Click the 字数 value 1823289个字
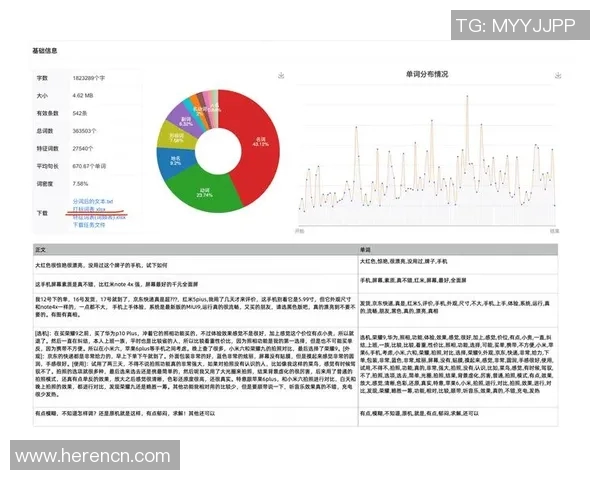The image size is (600, 480). click(x=89, y=77)
